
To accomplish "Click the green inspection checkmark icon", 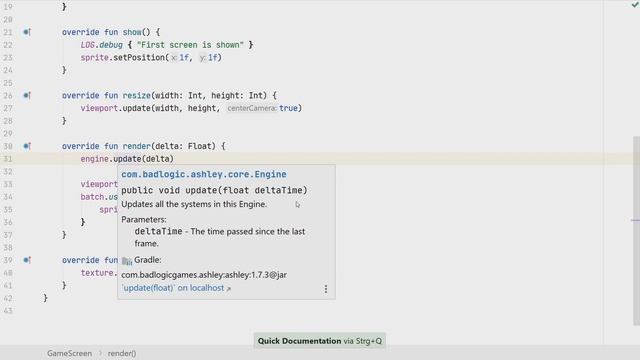I will 635,4.
